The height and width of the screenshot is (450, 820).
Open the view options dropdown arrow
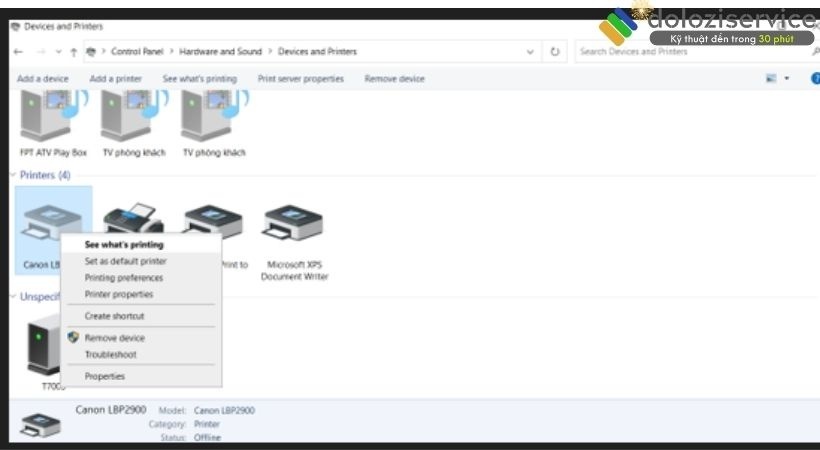[787, 78]
